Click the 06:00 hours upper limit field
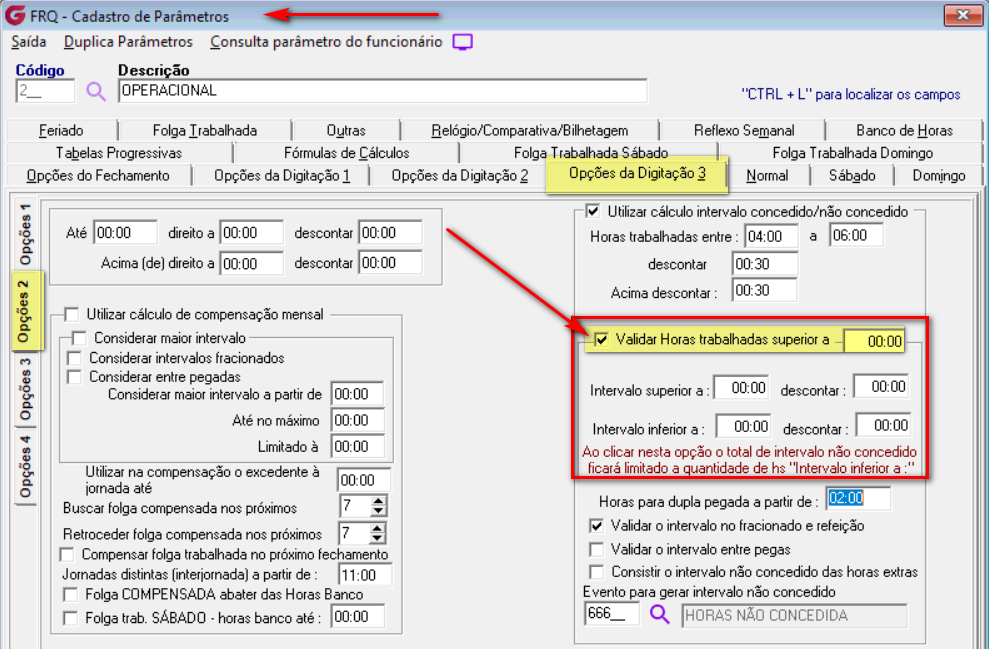 coord(856,236)
